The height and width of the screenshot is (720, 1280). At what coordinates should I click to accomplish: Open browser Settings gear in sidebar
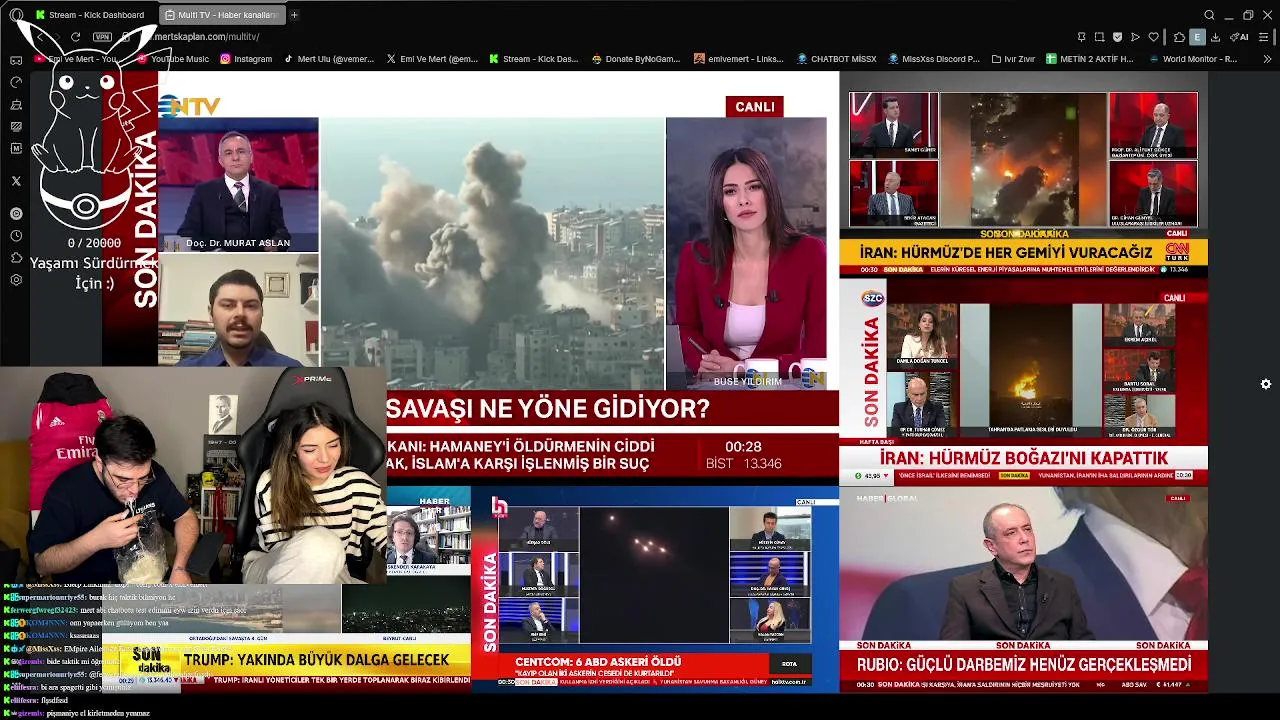[x=16, y=280]
